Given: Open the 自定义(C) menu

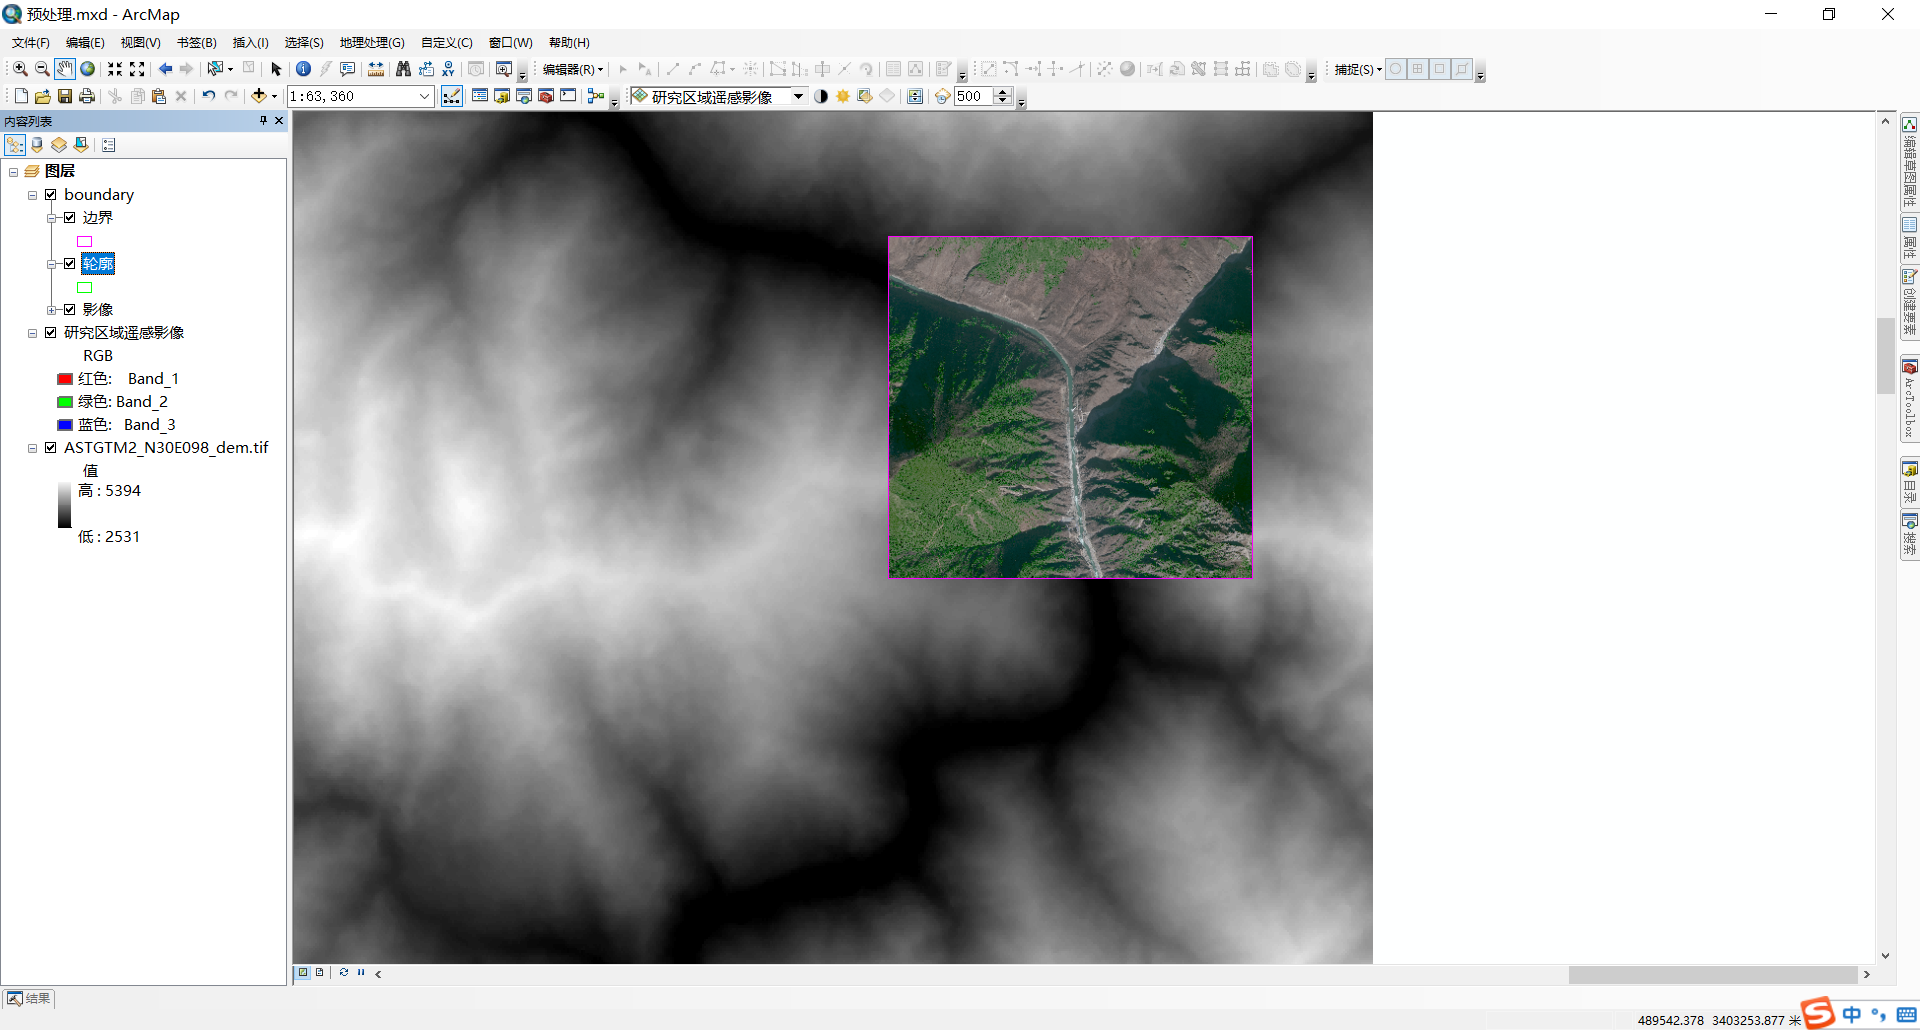Looking at the screenshot, I should click(x=447, y=43).
